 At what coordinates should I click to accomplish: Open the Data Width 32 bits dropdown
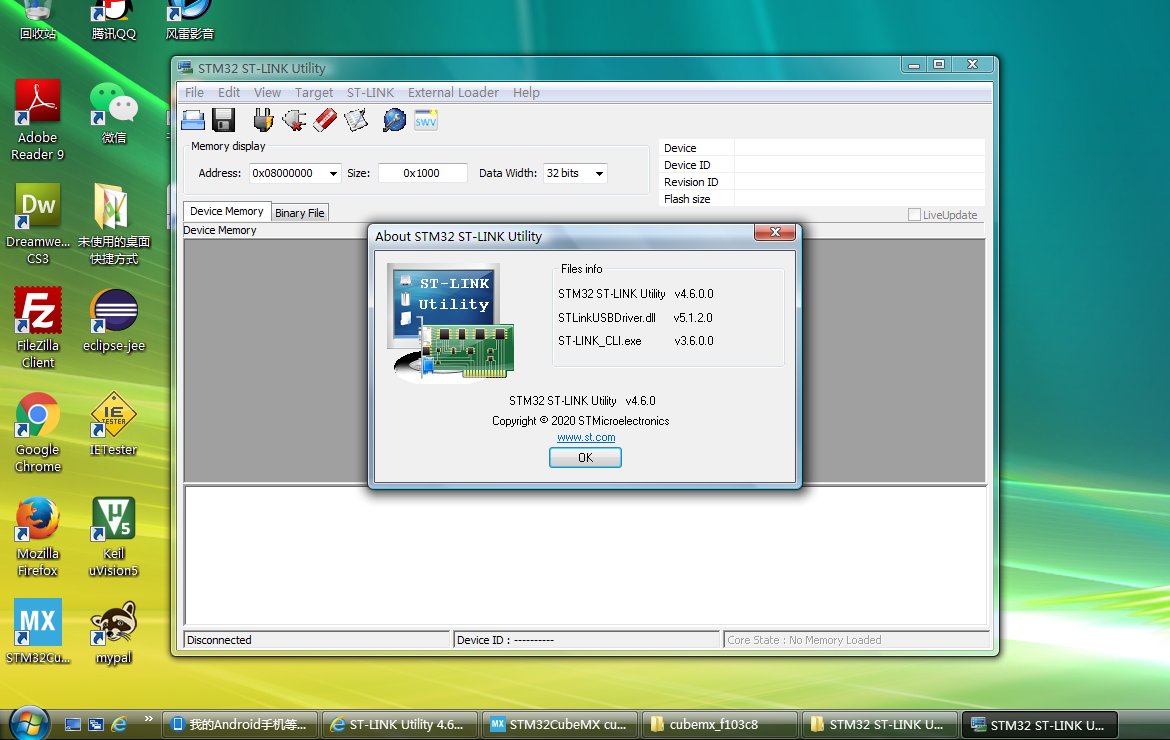tap(599, 174)
